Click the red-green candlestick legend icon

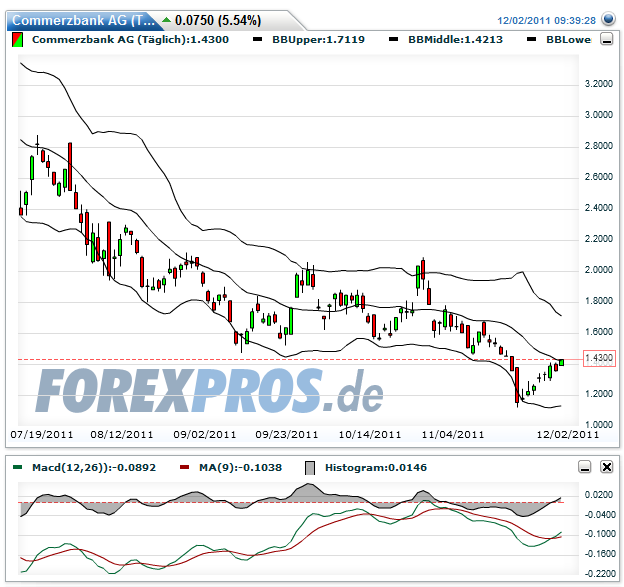tap(17, 40)
